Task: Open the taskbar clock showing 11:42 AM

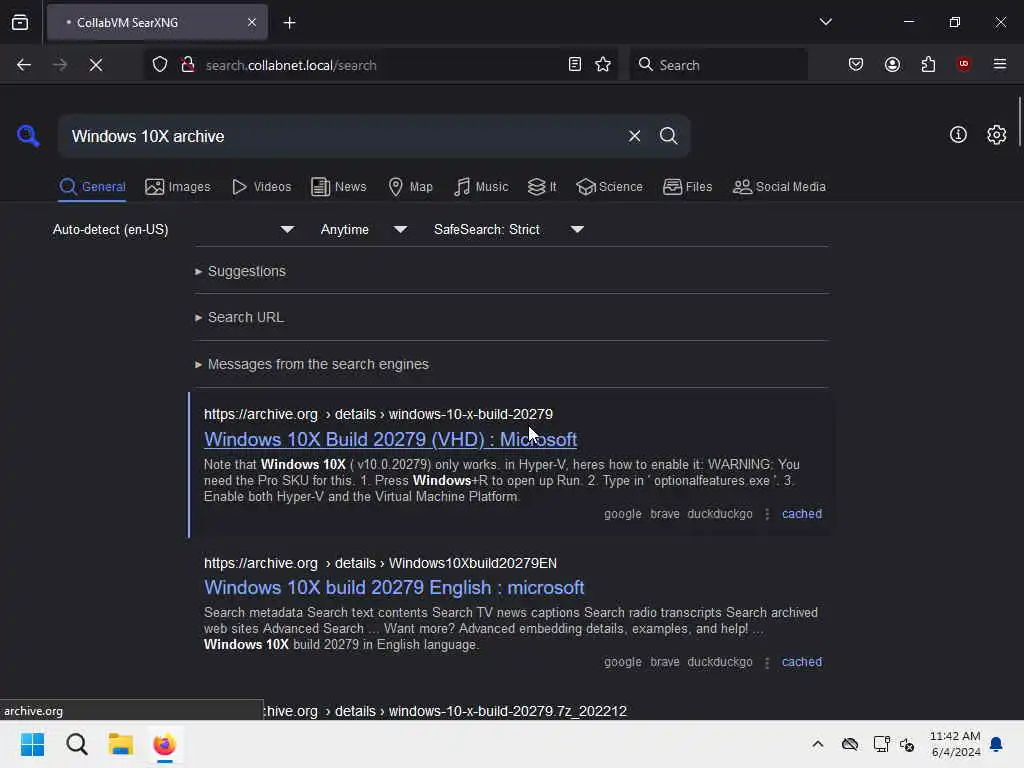Action: pyautogui.click(x=955, y=744)
